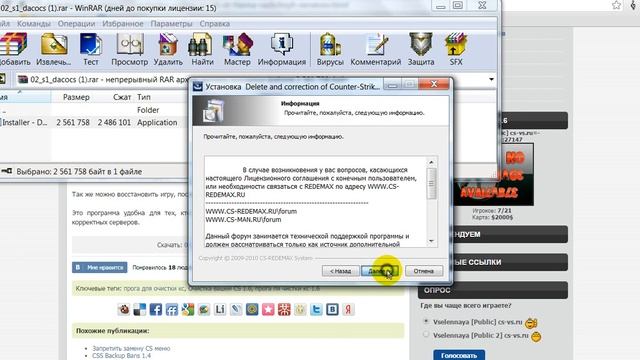
Task: Share page via the ladybug icon
Action: click(124, 309)
